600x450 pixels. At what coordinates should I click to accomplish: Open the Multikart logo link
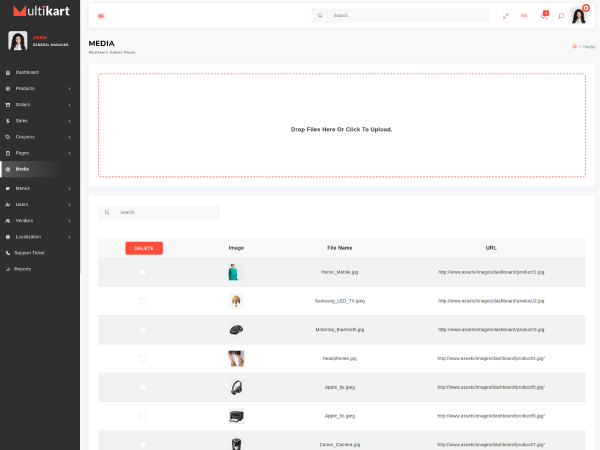click(x=40, y=15)
